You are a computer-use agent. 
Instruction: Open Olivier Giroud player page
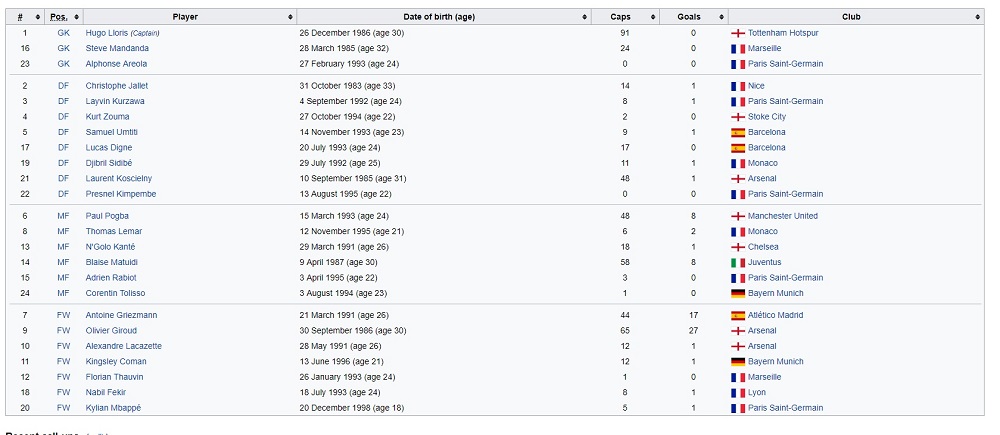(x=111, y=331)
